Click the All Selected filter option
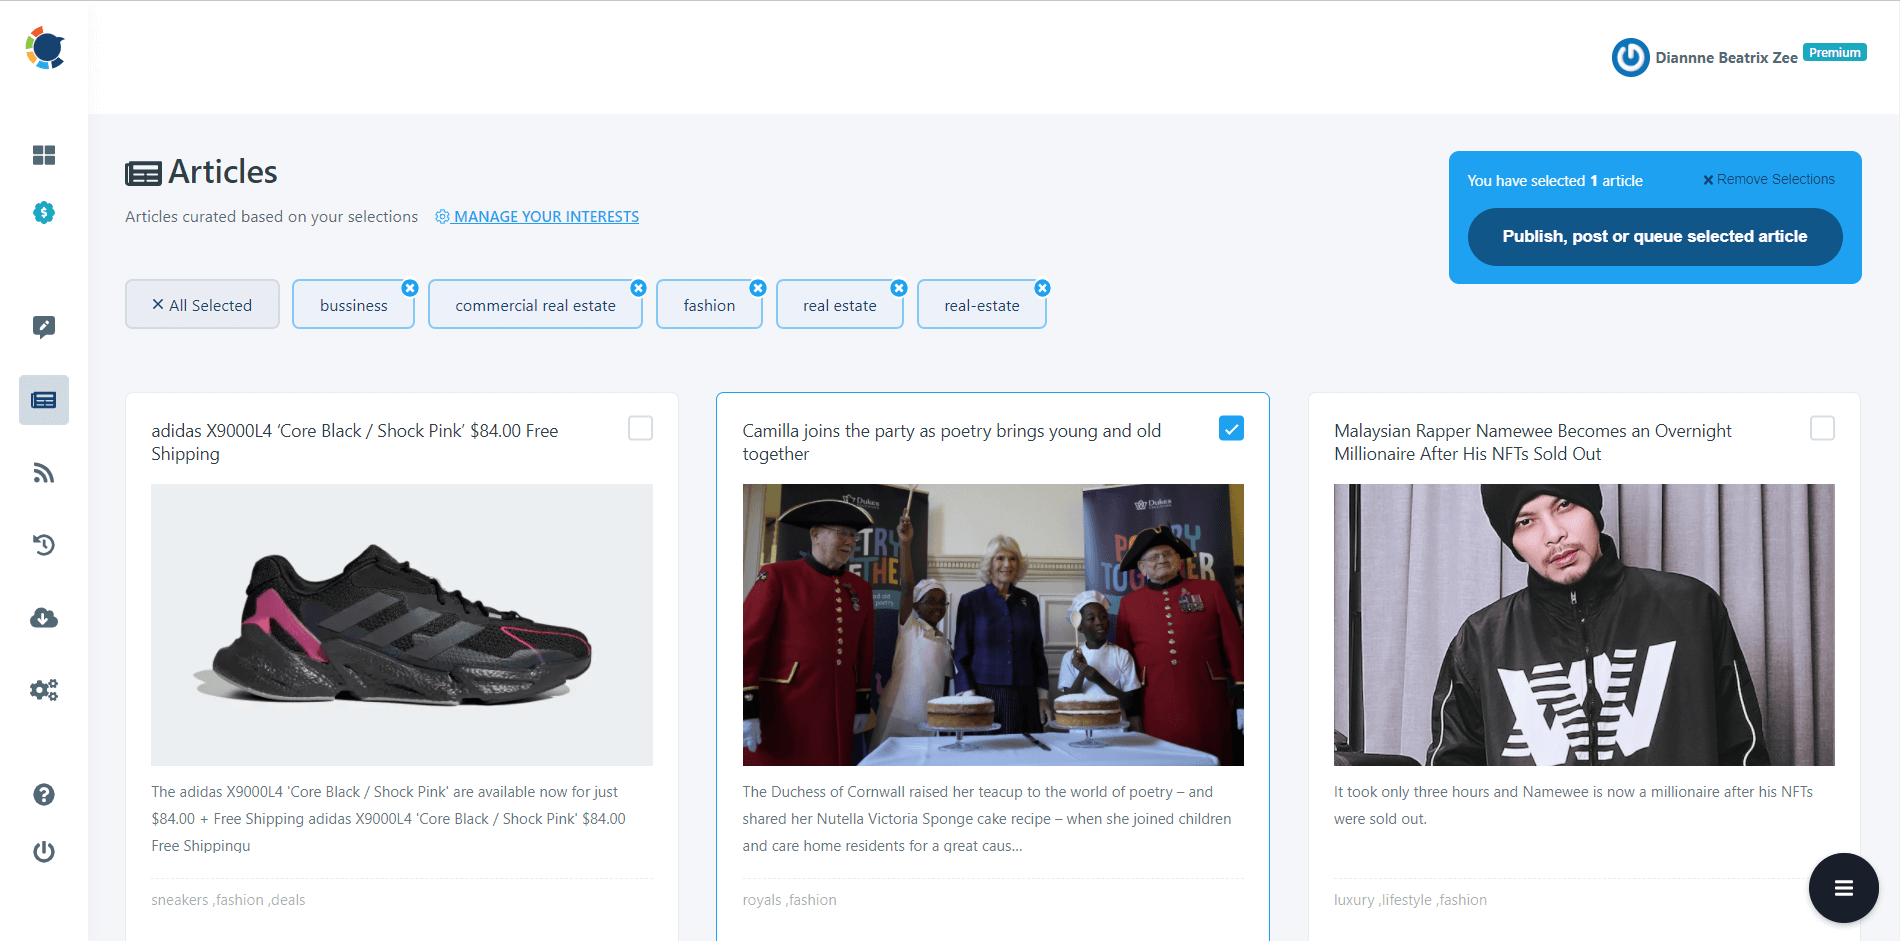This screenshot has width=1900, height=941. pyautogui.click(x=202, y=304)
